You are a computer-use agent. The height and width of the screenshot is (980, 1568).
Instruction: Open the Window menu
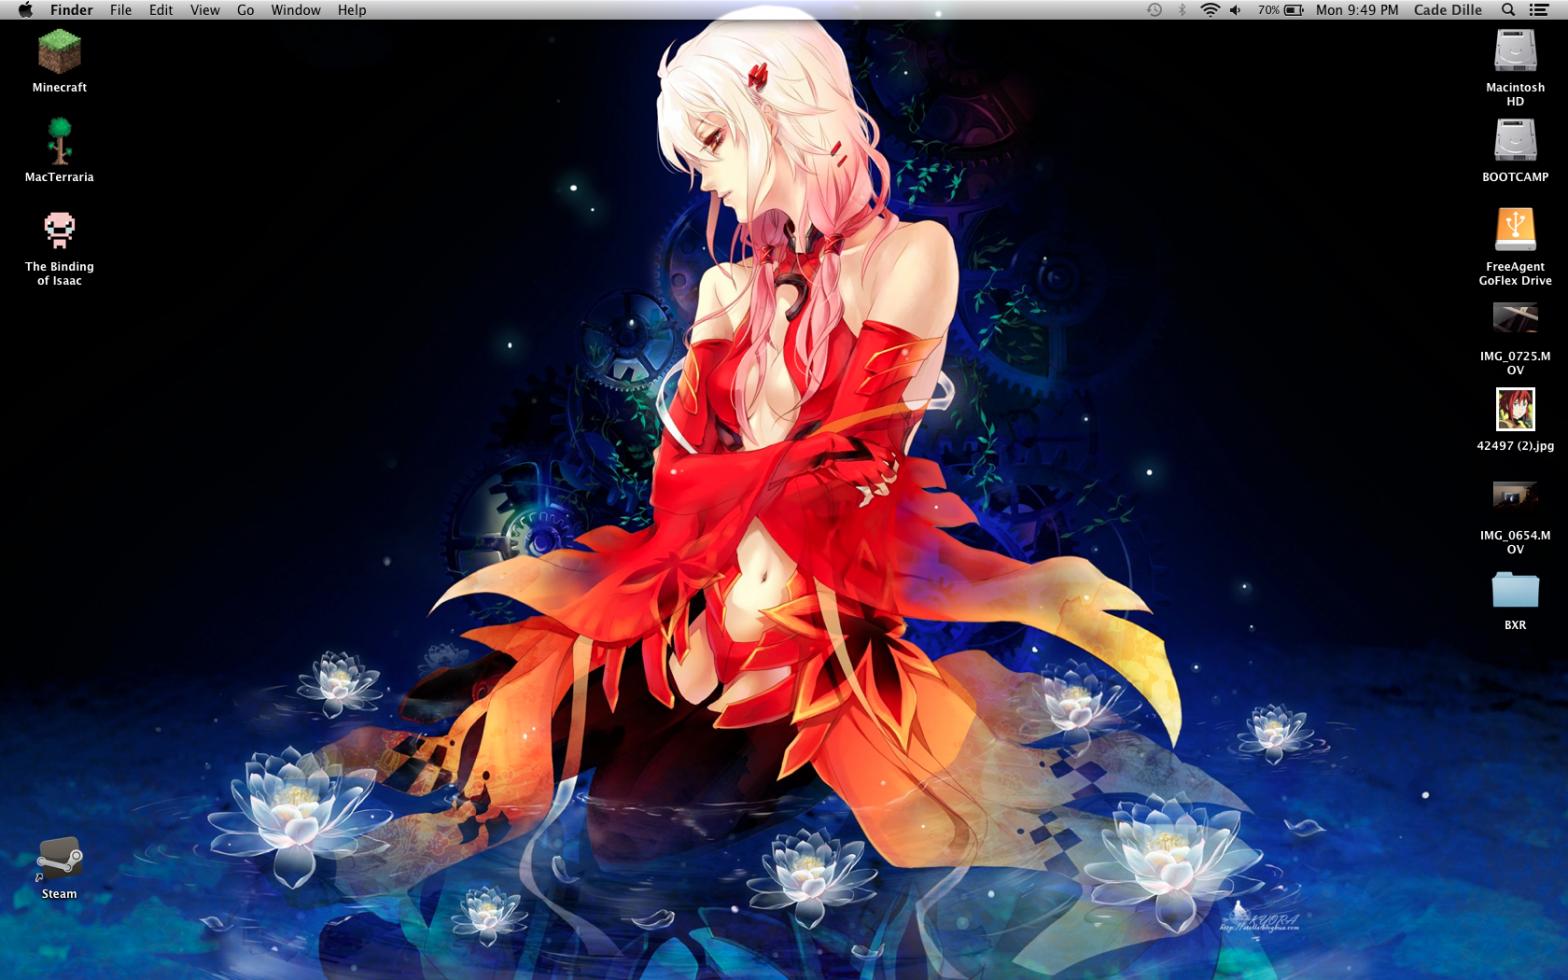(x=296, y=10)
